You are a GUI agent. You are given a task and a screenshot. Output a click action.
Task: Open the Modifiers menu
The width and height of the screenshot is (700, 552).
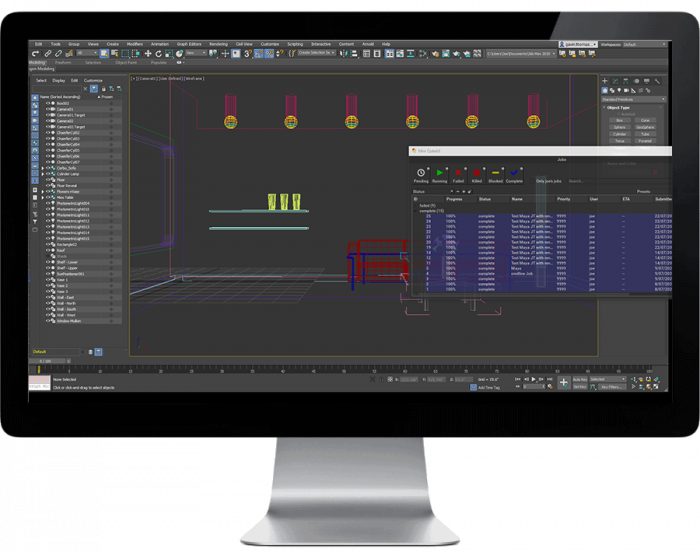point(134,44)
